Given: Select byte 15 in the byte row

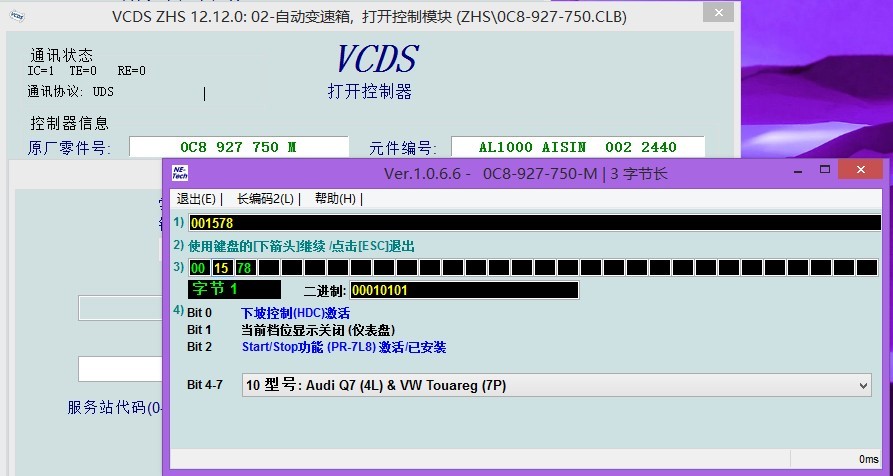Looking at the screenshot, I should (222, 268).
